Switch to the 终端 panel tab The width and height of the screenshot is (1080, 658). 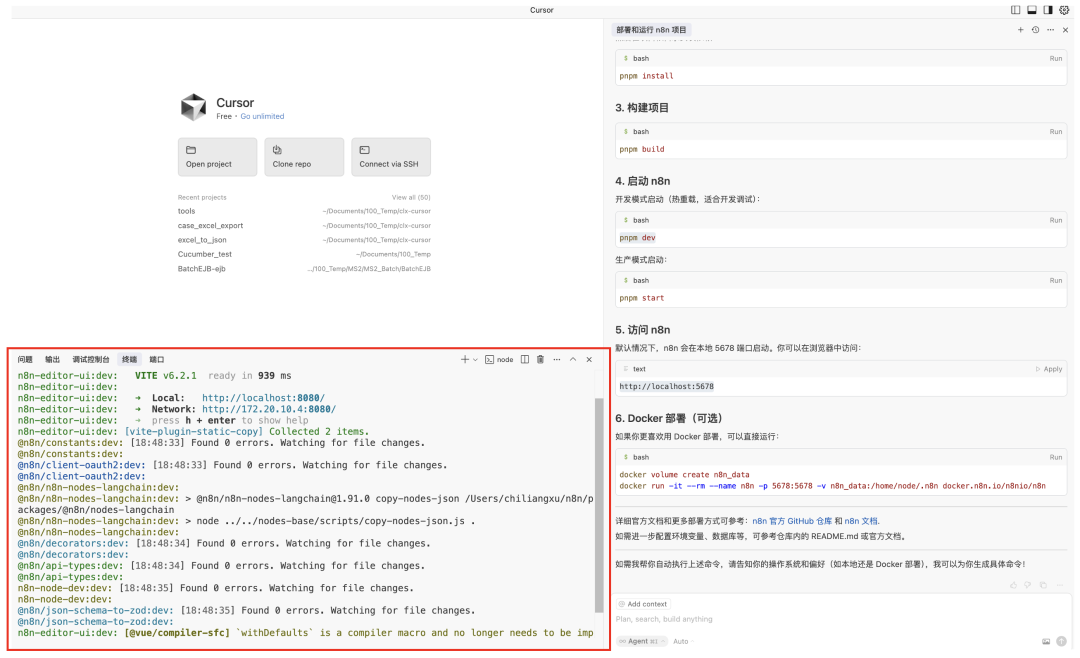129,360
